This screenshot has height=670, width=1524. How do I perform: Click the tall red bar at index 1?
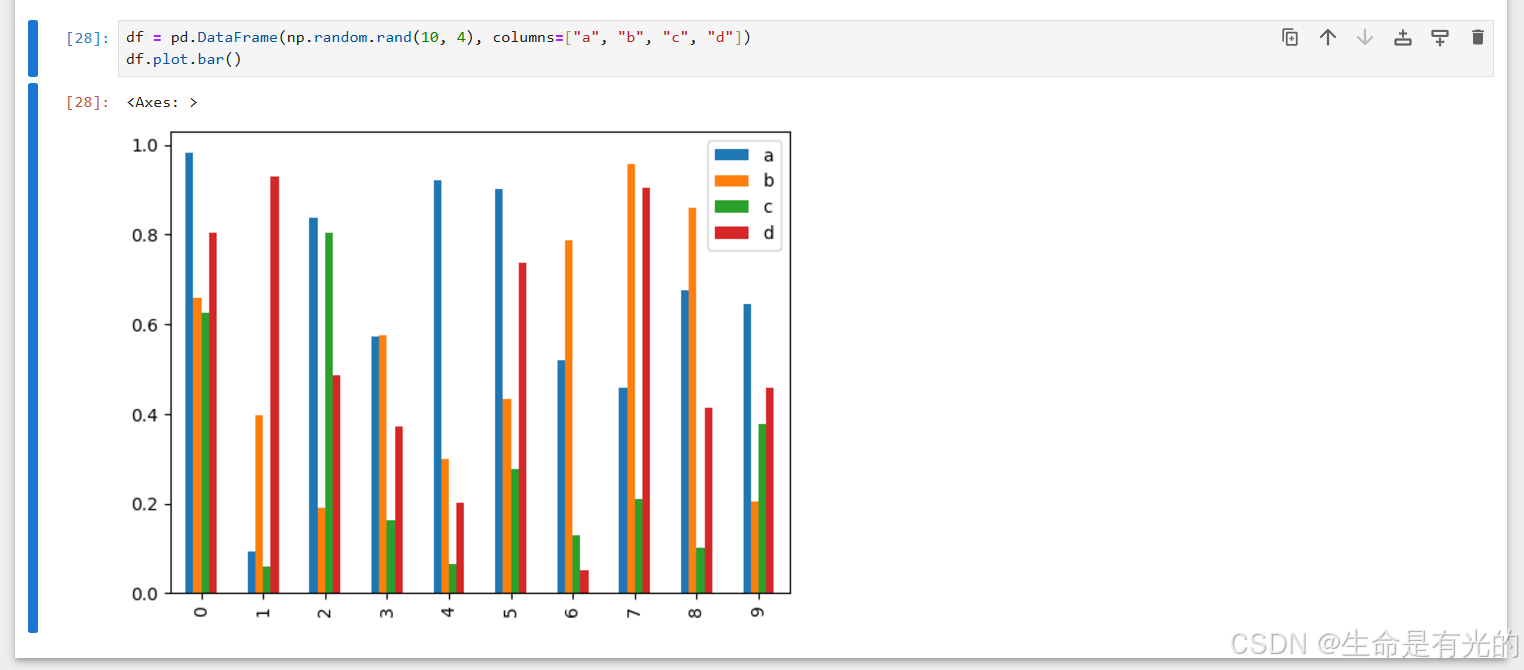pos(274,385)
